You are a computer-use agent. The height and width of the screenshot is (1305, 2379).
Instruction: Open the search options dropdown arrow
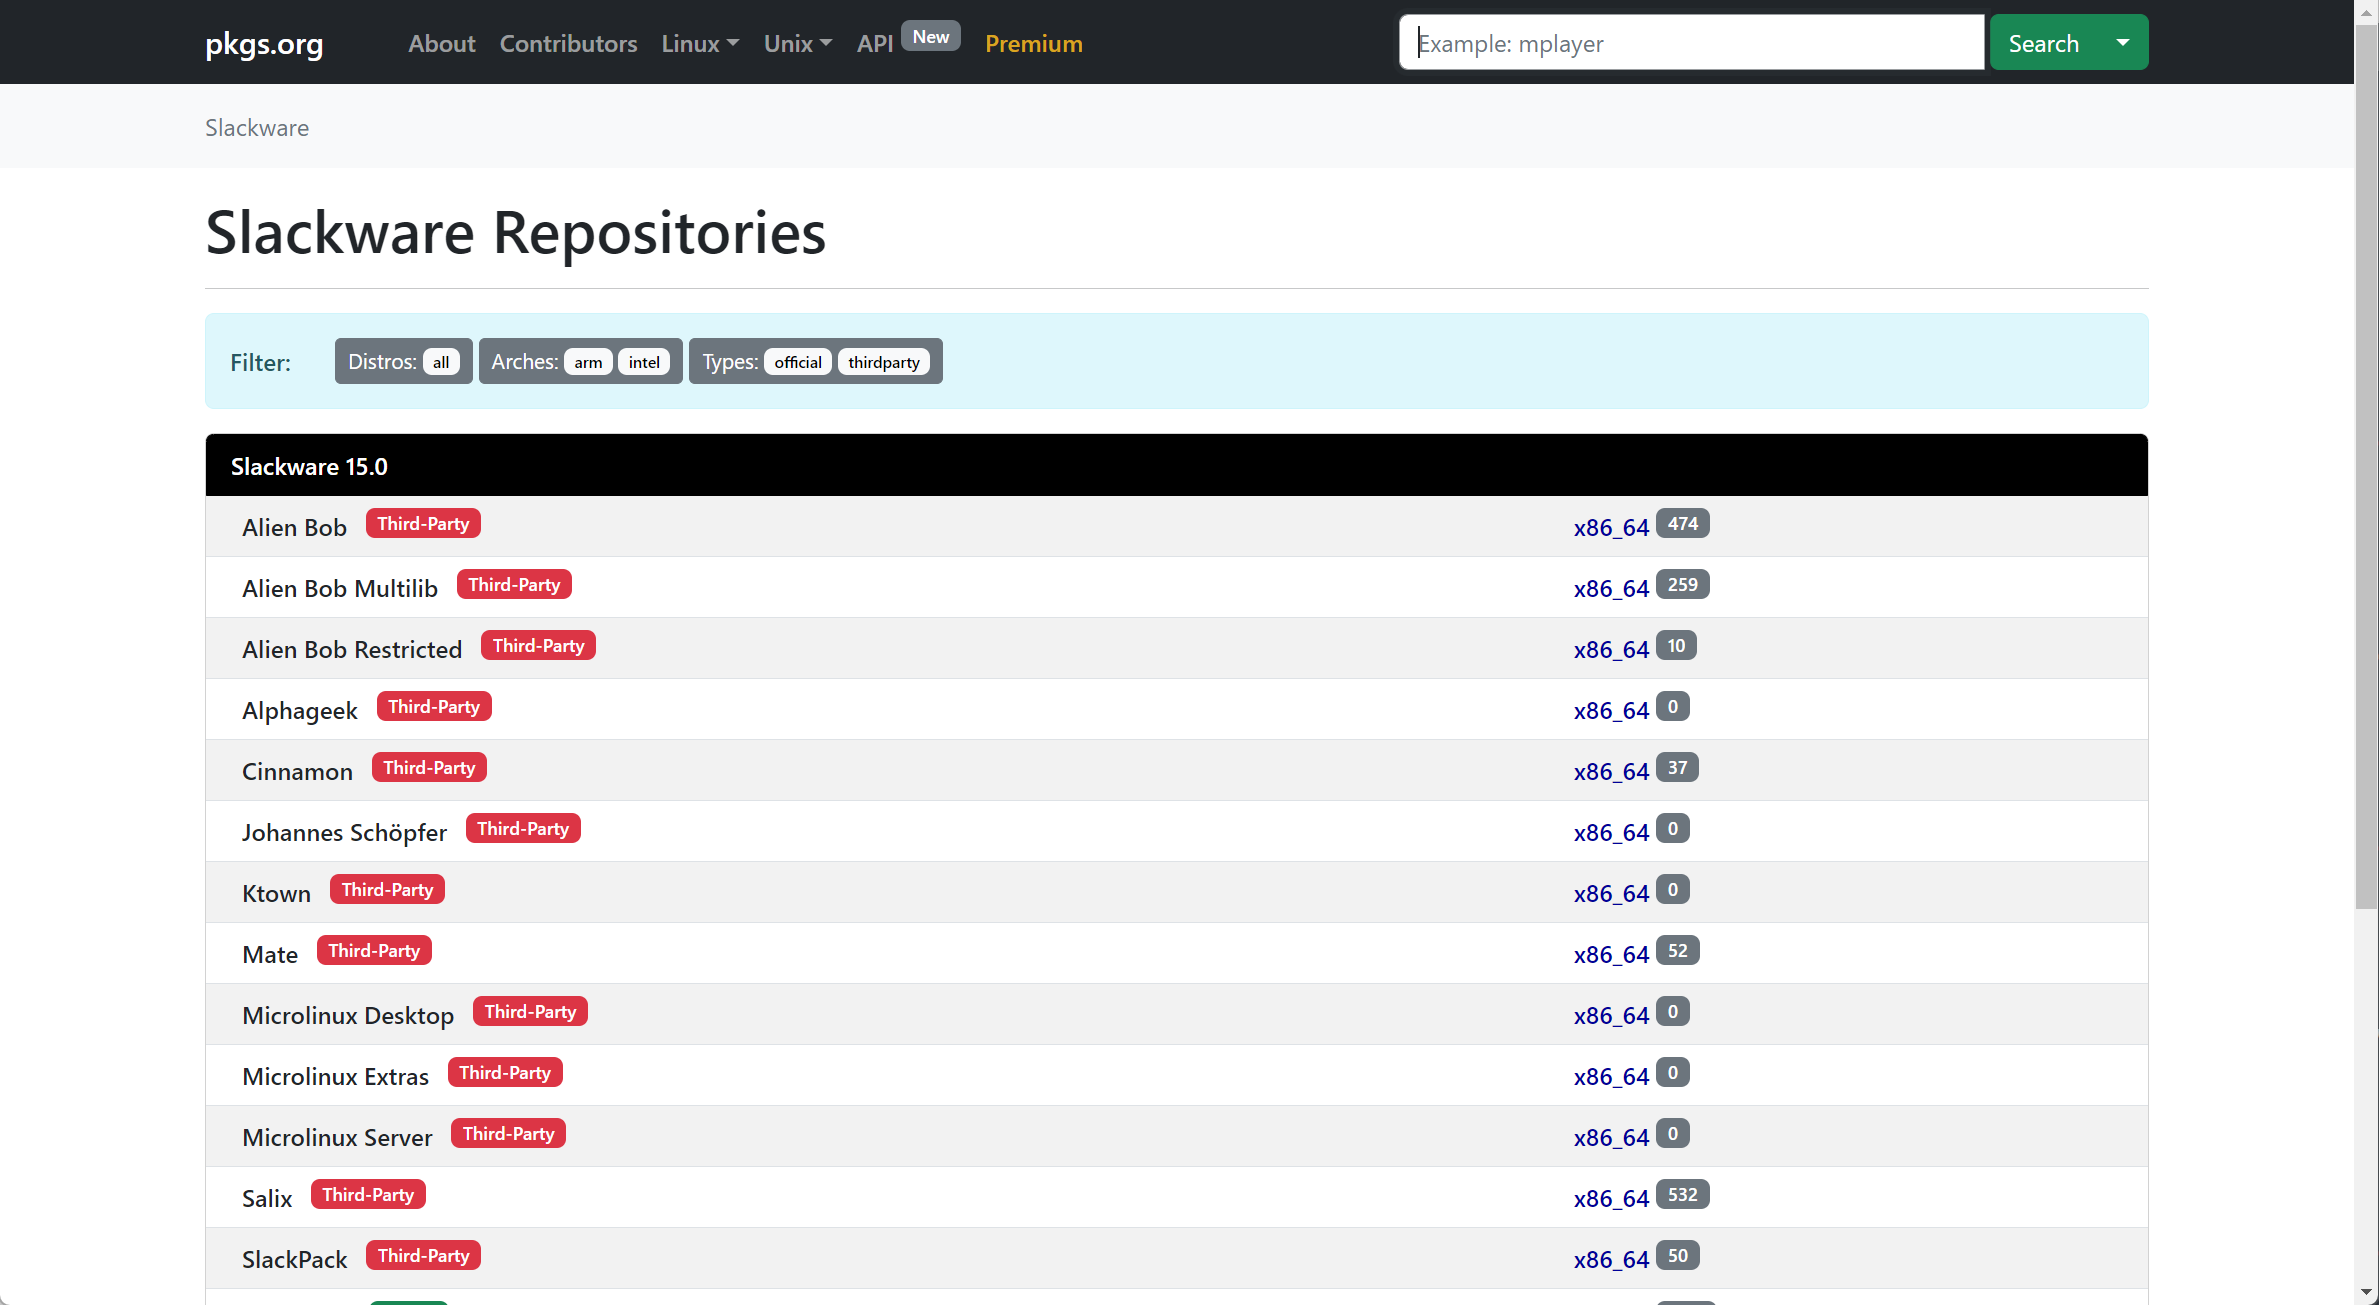coord(2122,43)
